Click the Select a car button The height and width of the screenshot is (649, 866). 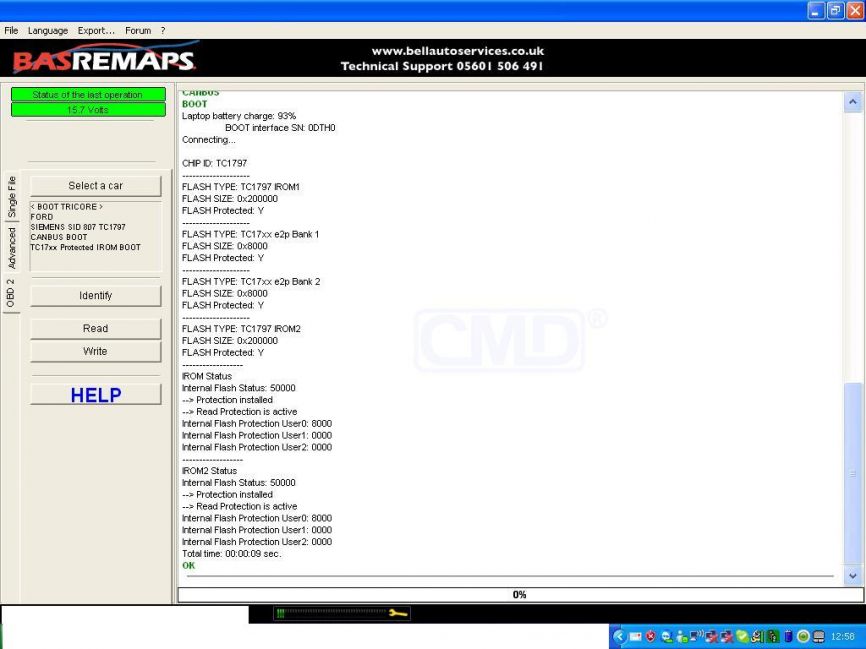point(96,186)
